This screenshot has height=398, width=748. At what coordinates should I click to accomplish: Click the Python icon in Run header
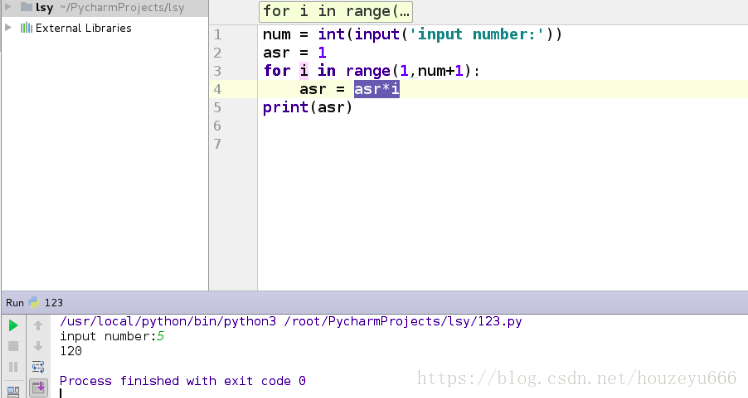pos(34,303)
